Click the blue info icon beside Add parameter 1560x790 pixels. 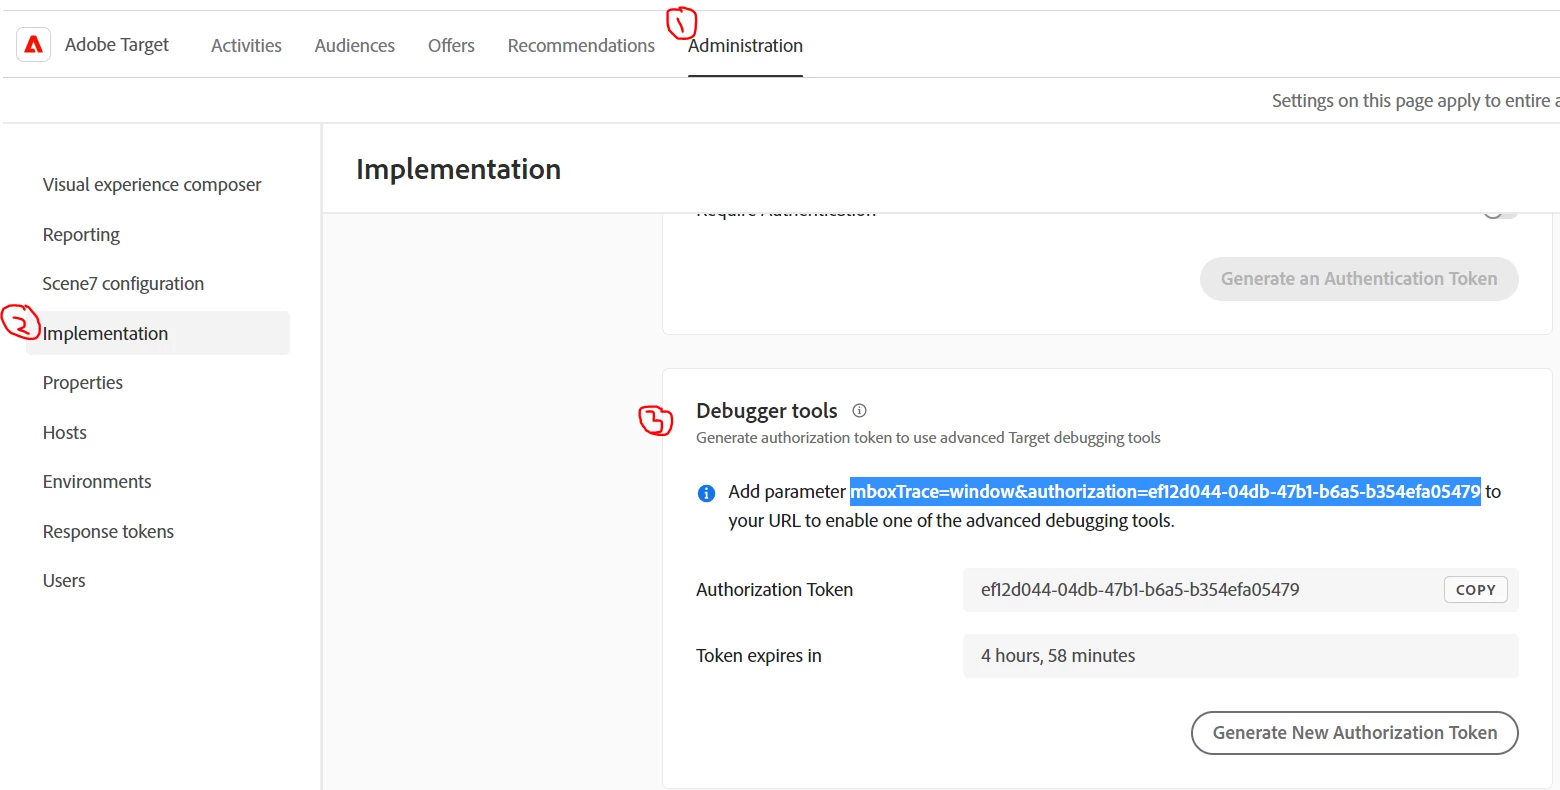706,493
